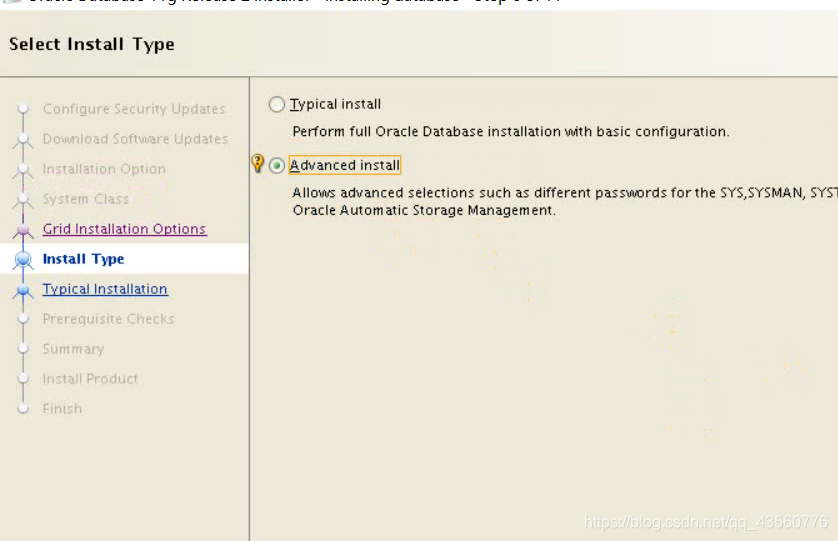Click the Typical install label text
The width and height of the screenshot is (838, 541).
(336, 104)
